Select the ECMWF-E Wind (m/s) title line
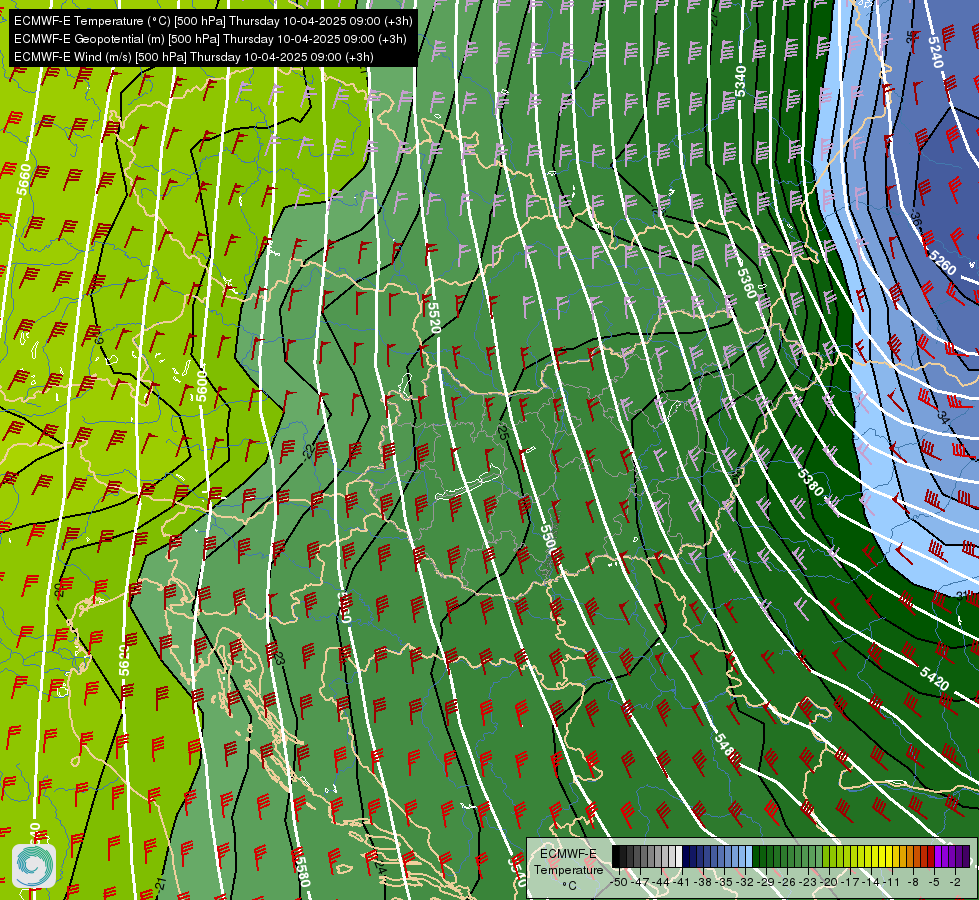The width and height of the screenshot is (979, 900). pos(194,57)
